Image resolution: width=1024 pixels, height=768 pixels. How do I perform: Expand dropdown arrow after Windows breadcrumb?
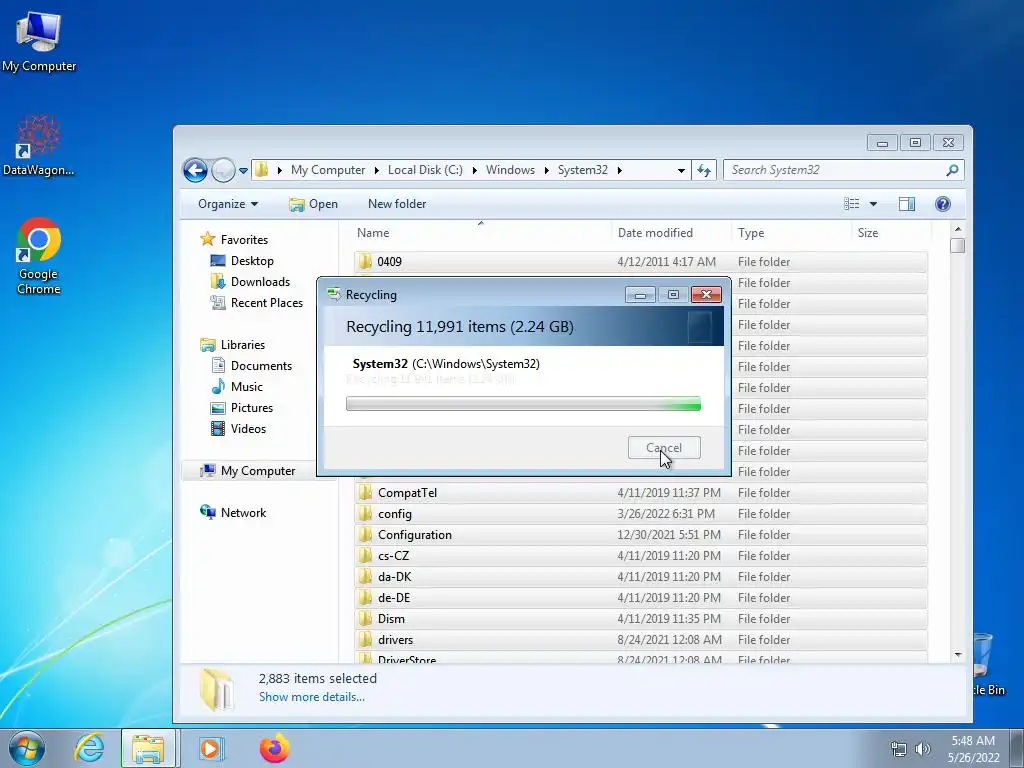(x=547, y=170)
